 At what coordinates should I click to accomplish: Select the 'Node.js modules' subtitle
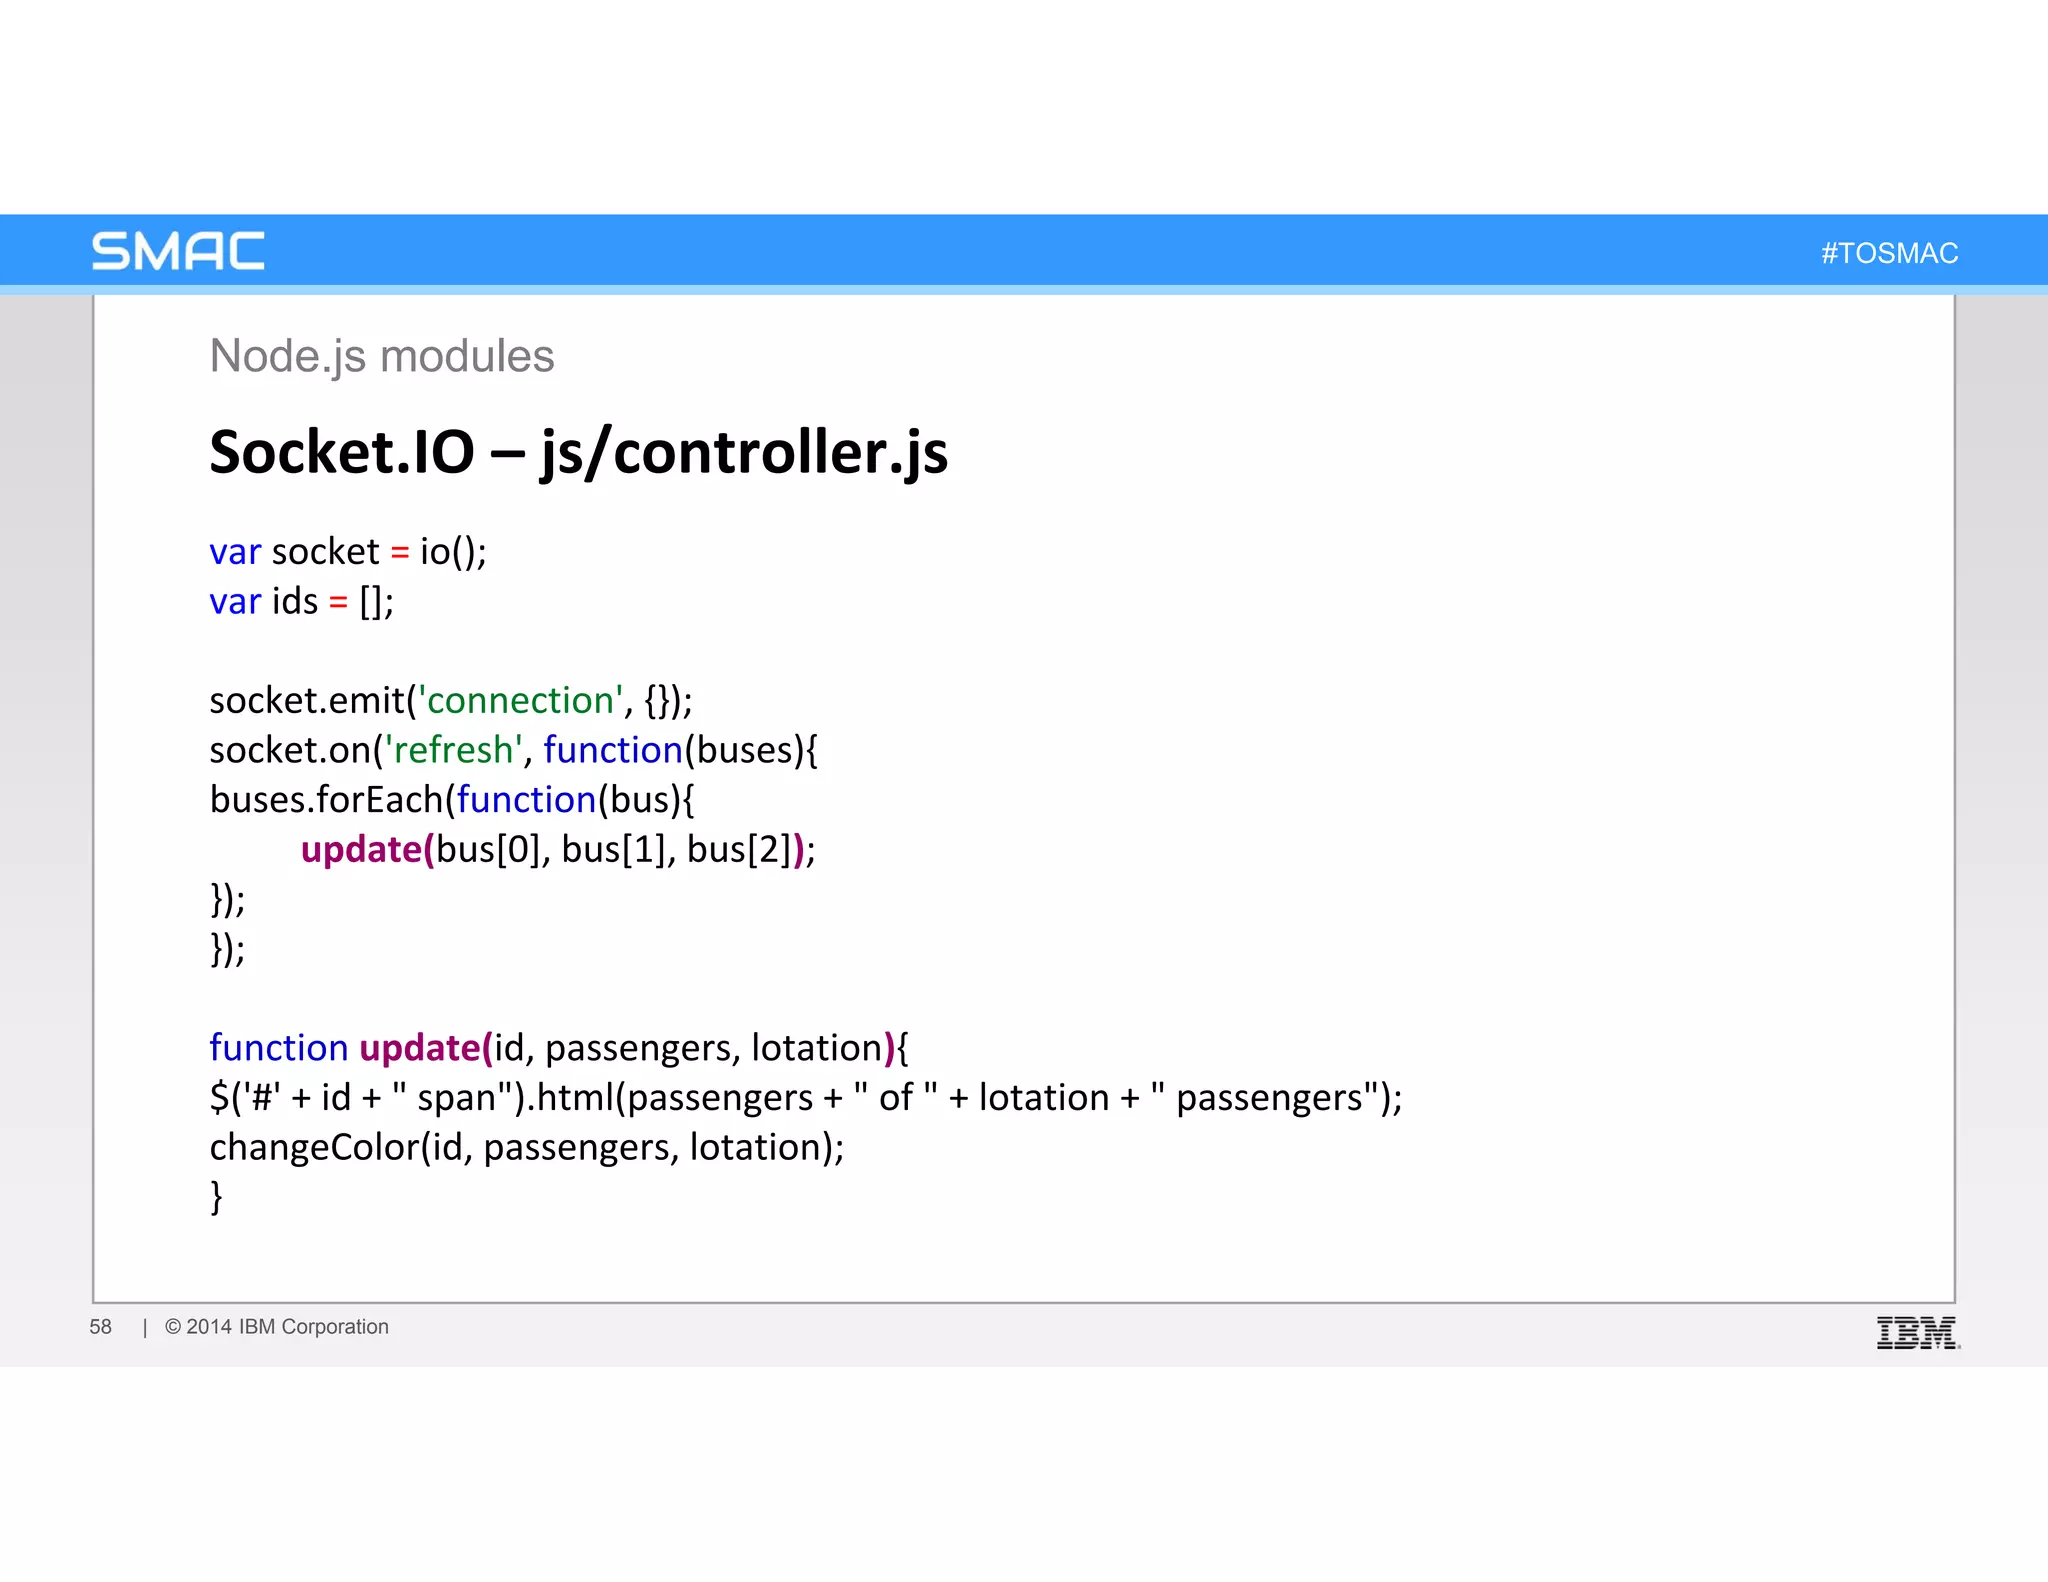pyautogui.click(x=381, y=356)
